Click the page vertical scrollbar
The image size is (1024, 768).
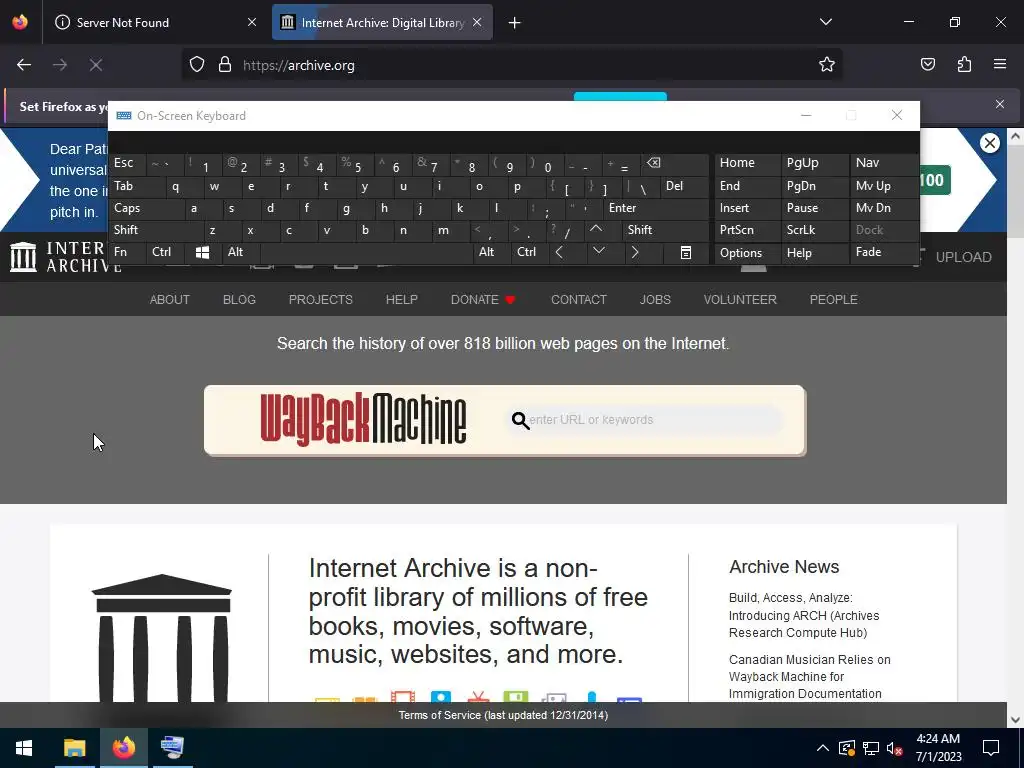click(1015, 428)
